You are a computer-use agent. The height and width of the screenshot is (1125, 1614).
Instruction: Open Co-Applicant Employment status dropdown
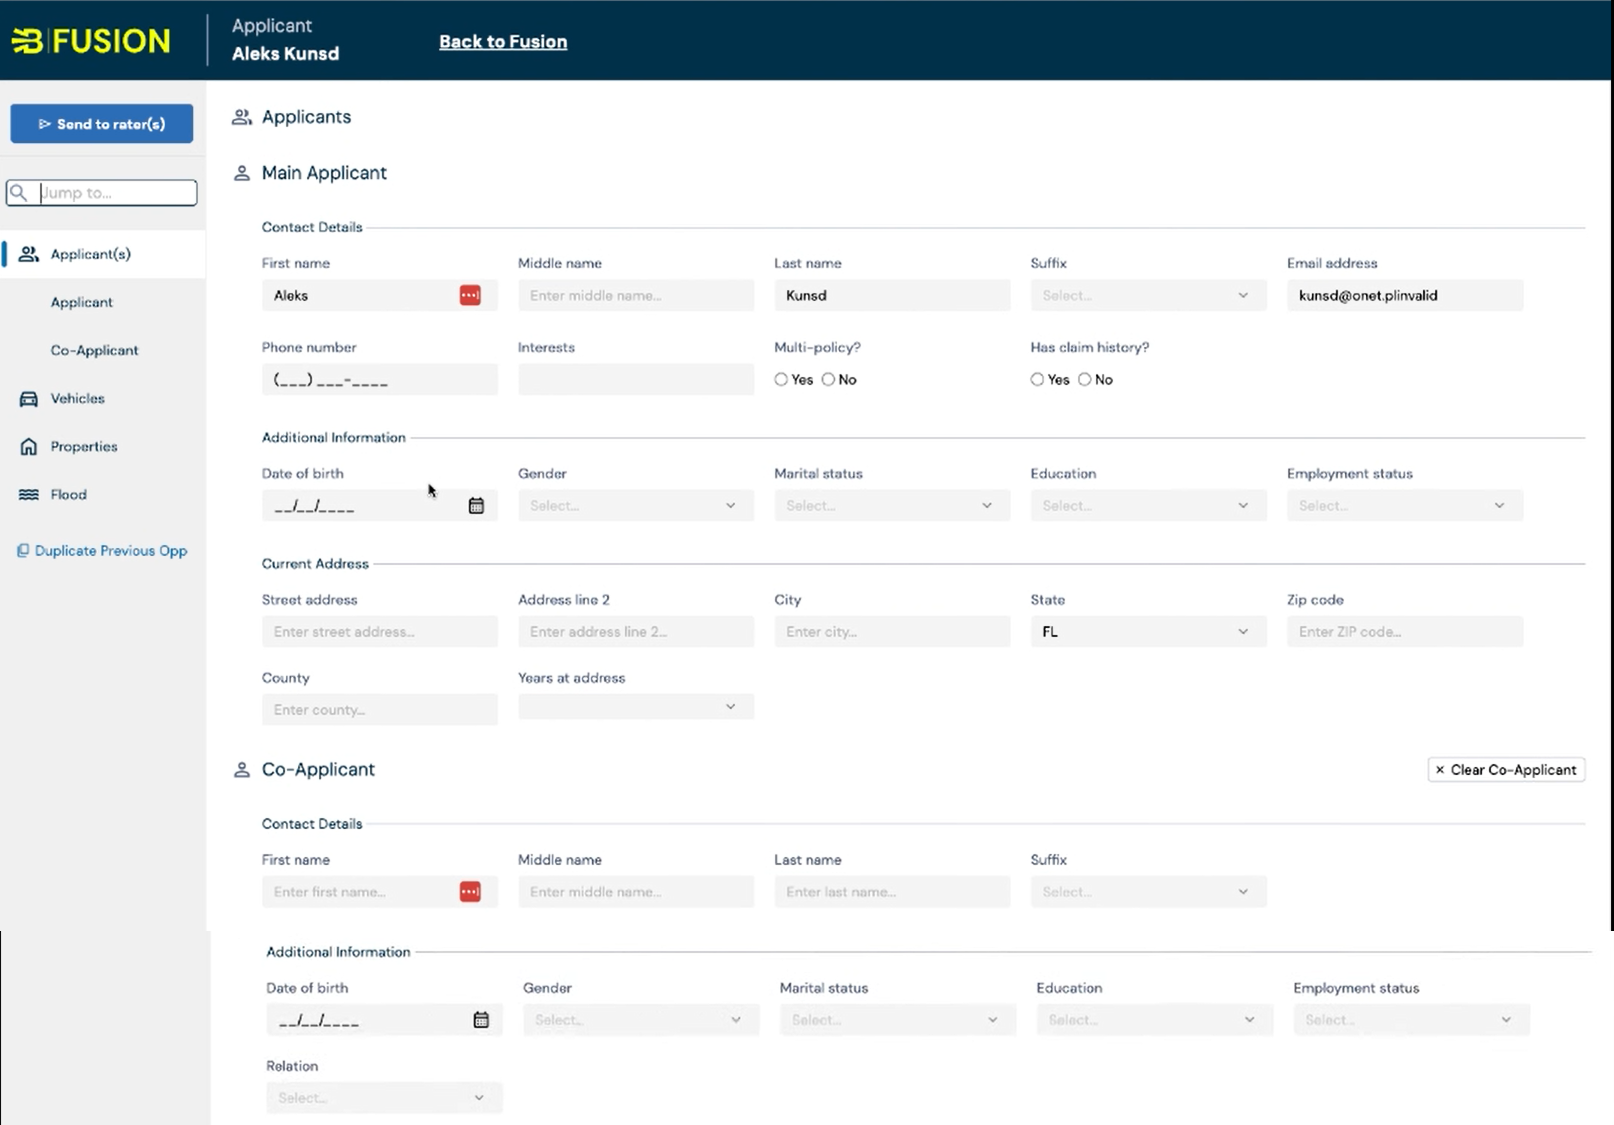click(1411, 1020)
